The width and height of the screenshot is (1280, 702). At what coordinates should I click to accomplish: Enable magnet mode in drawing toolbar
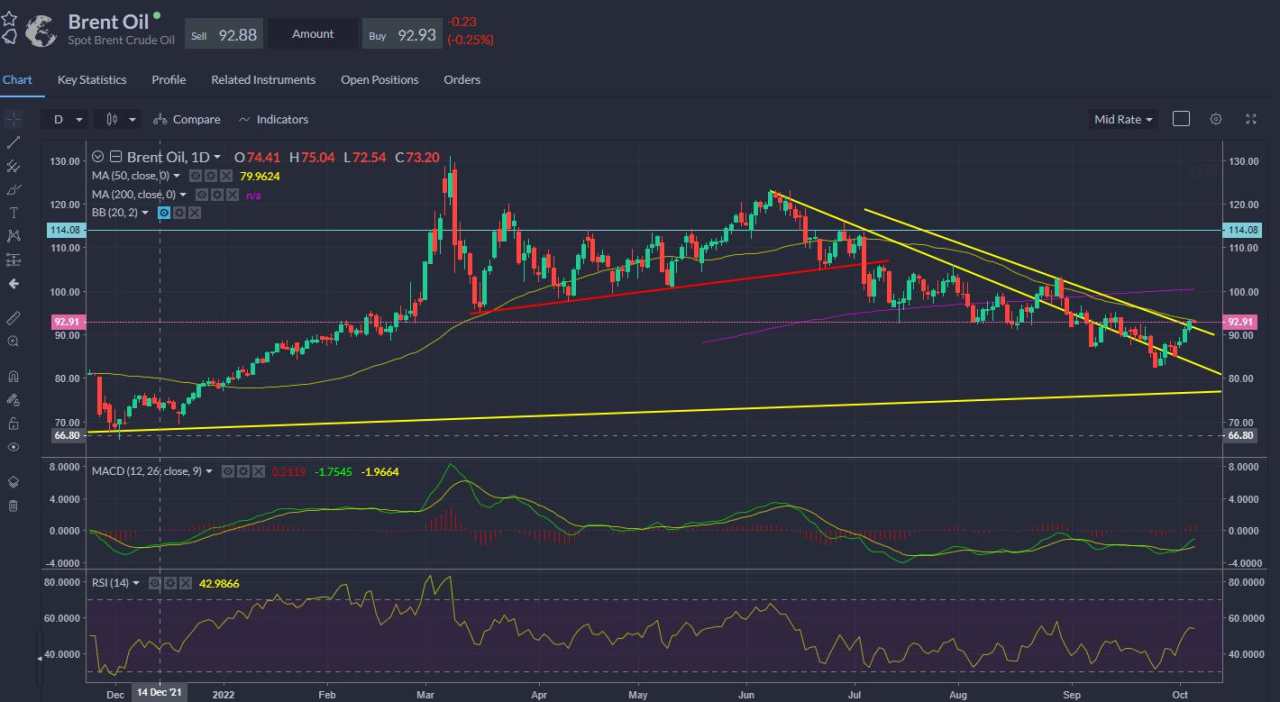click(13, 376)
